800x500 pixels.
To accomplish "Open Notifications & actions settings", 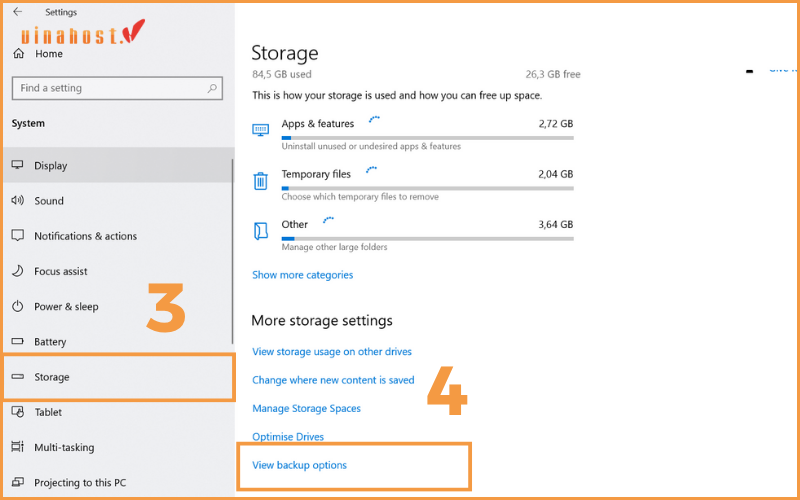I will click(x=85, y=236).
